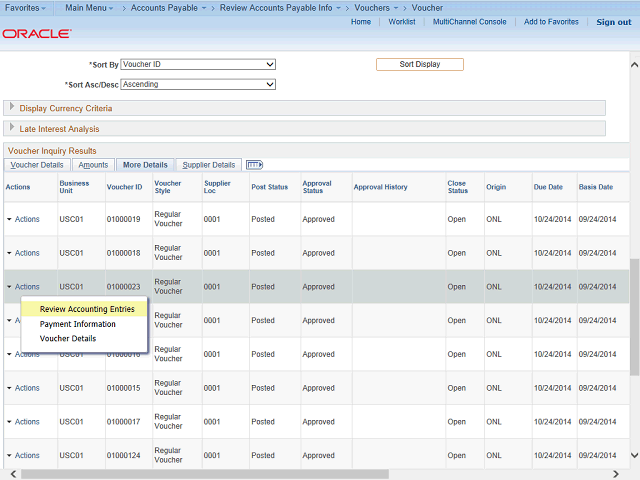This screenshot has height=480, width=640.
Task: Open the Voucher Details tab
Action: click(37, 165)
